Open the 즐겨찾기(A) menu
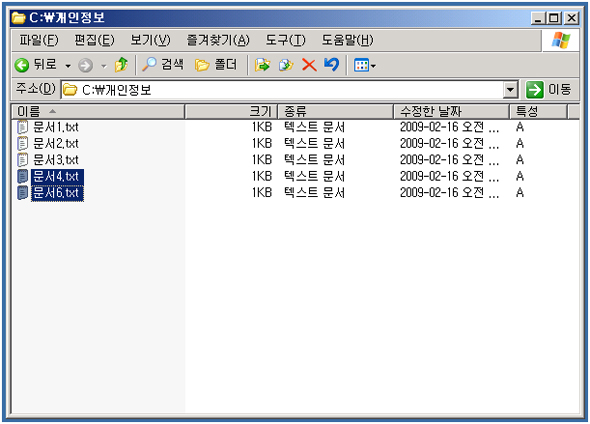Image resolution: width=590 pixels, height=424 pixels. [218, 40]
